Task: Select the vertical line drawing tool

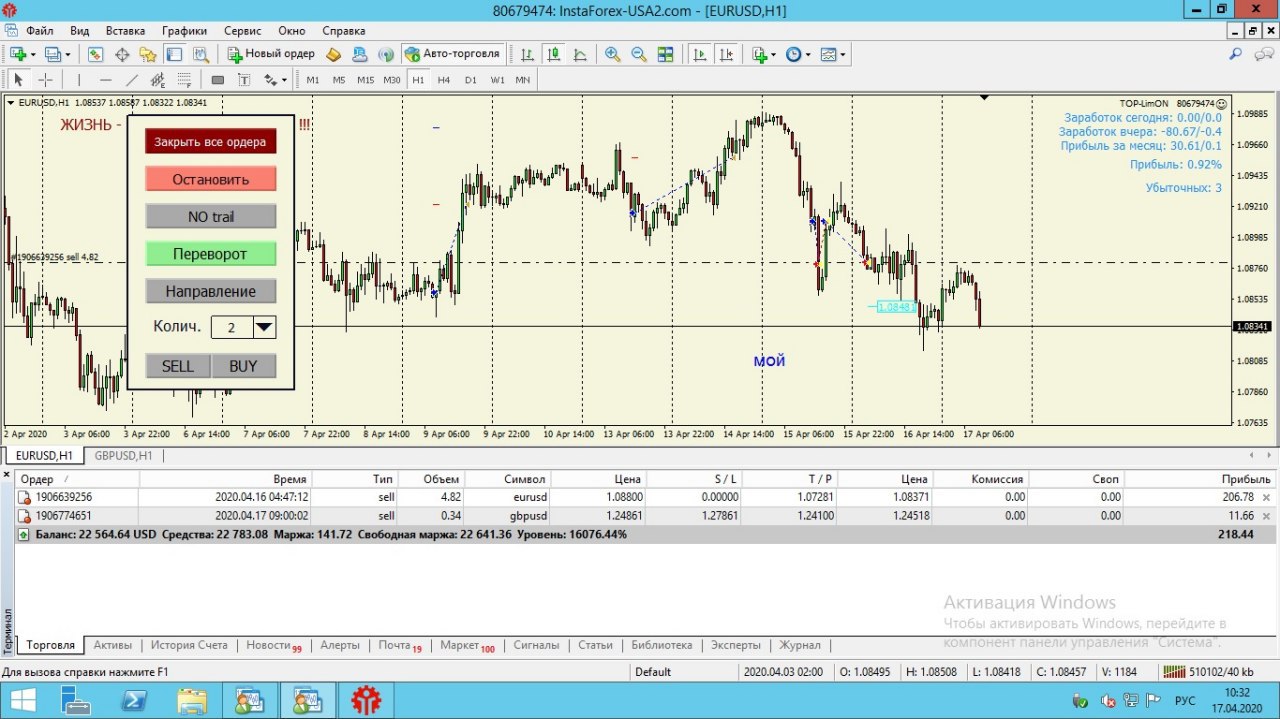Action: [79, 80]
